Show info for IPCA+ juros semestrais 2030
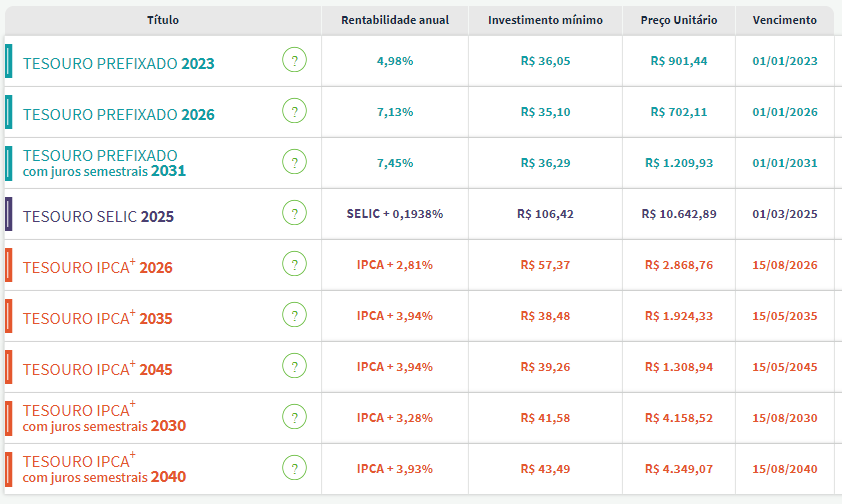Screen dimensions: 842x504 (x=293, y=417)
